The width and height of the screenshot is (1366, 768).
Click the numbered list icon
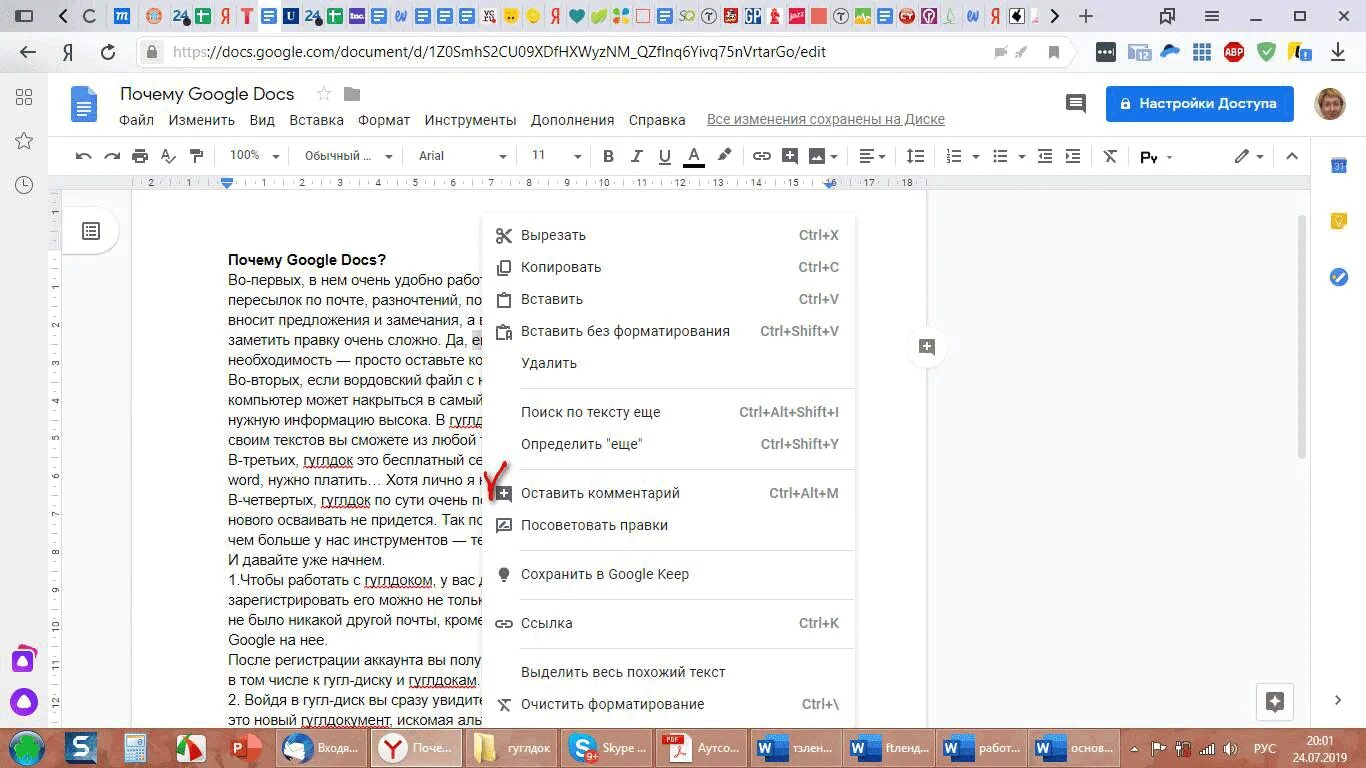(x=954, y=156)
